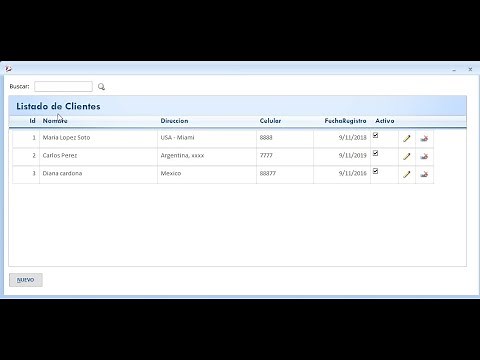
Task: Click Id cell 3
Action: coord(26,175)
